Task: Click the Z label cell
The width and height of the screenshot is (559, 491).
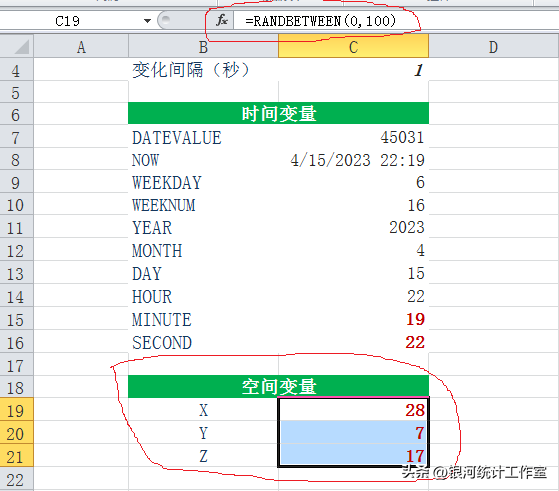Action: [203, 456]
